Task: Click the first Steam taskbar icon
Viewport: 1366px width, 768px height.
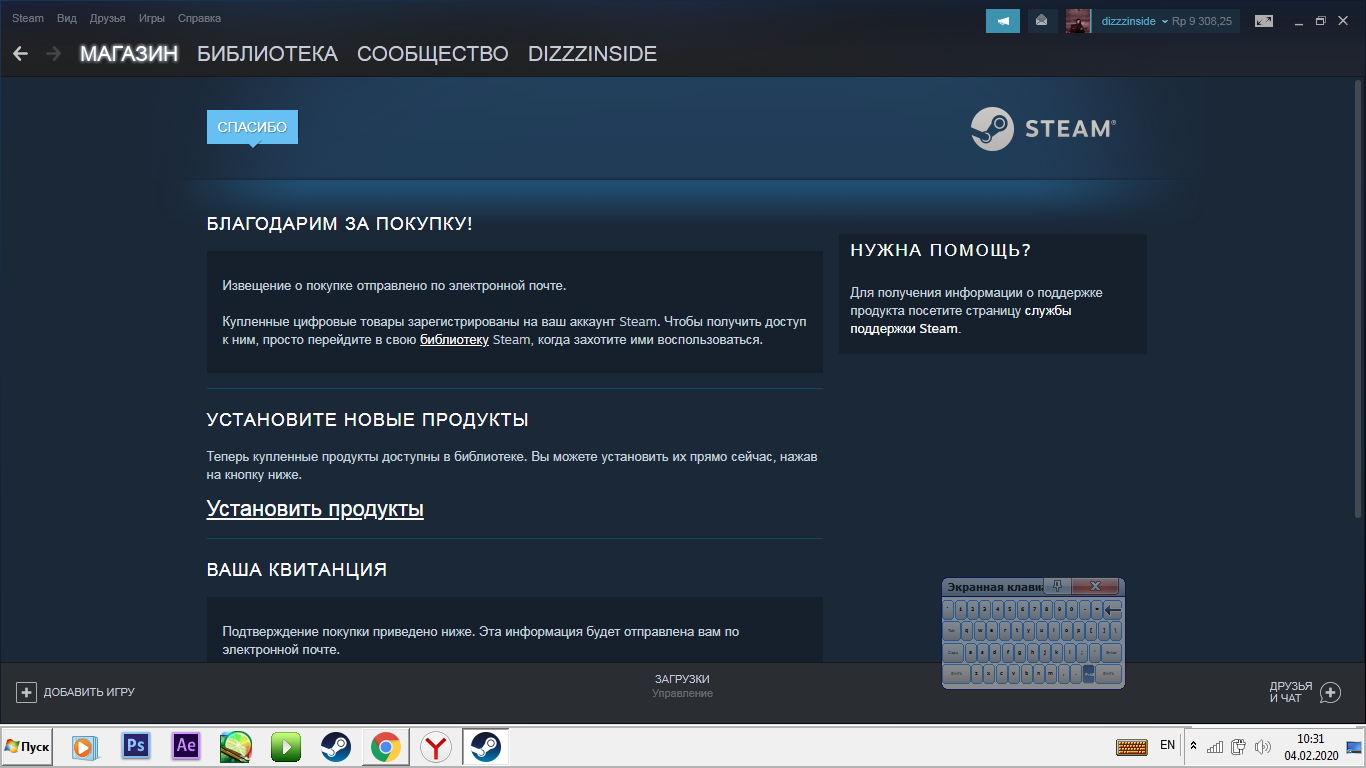Action: [x=335, y=747]
